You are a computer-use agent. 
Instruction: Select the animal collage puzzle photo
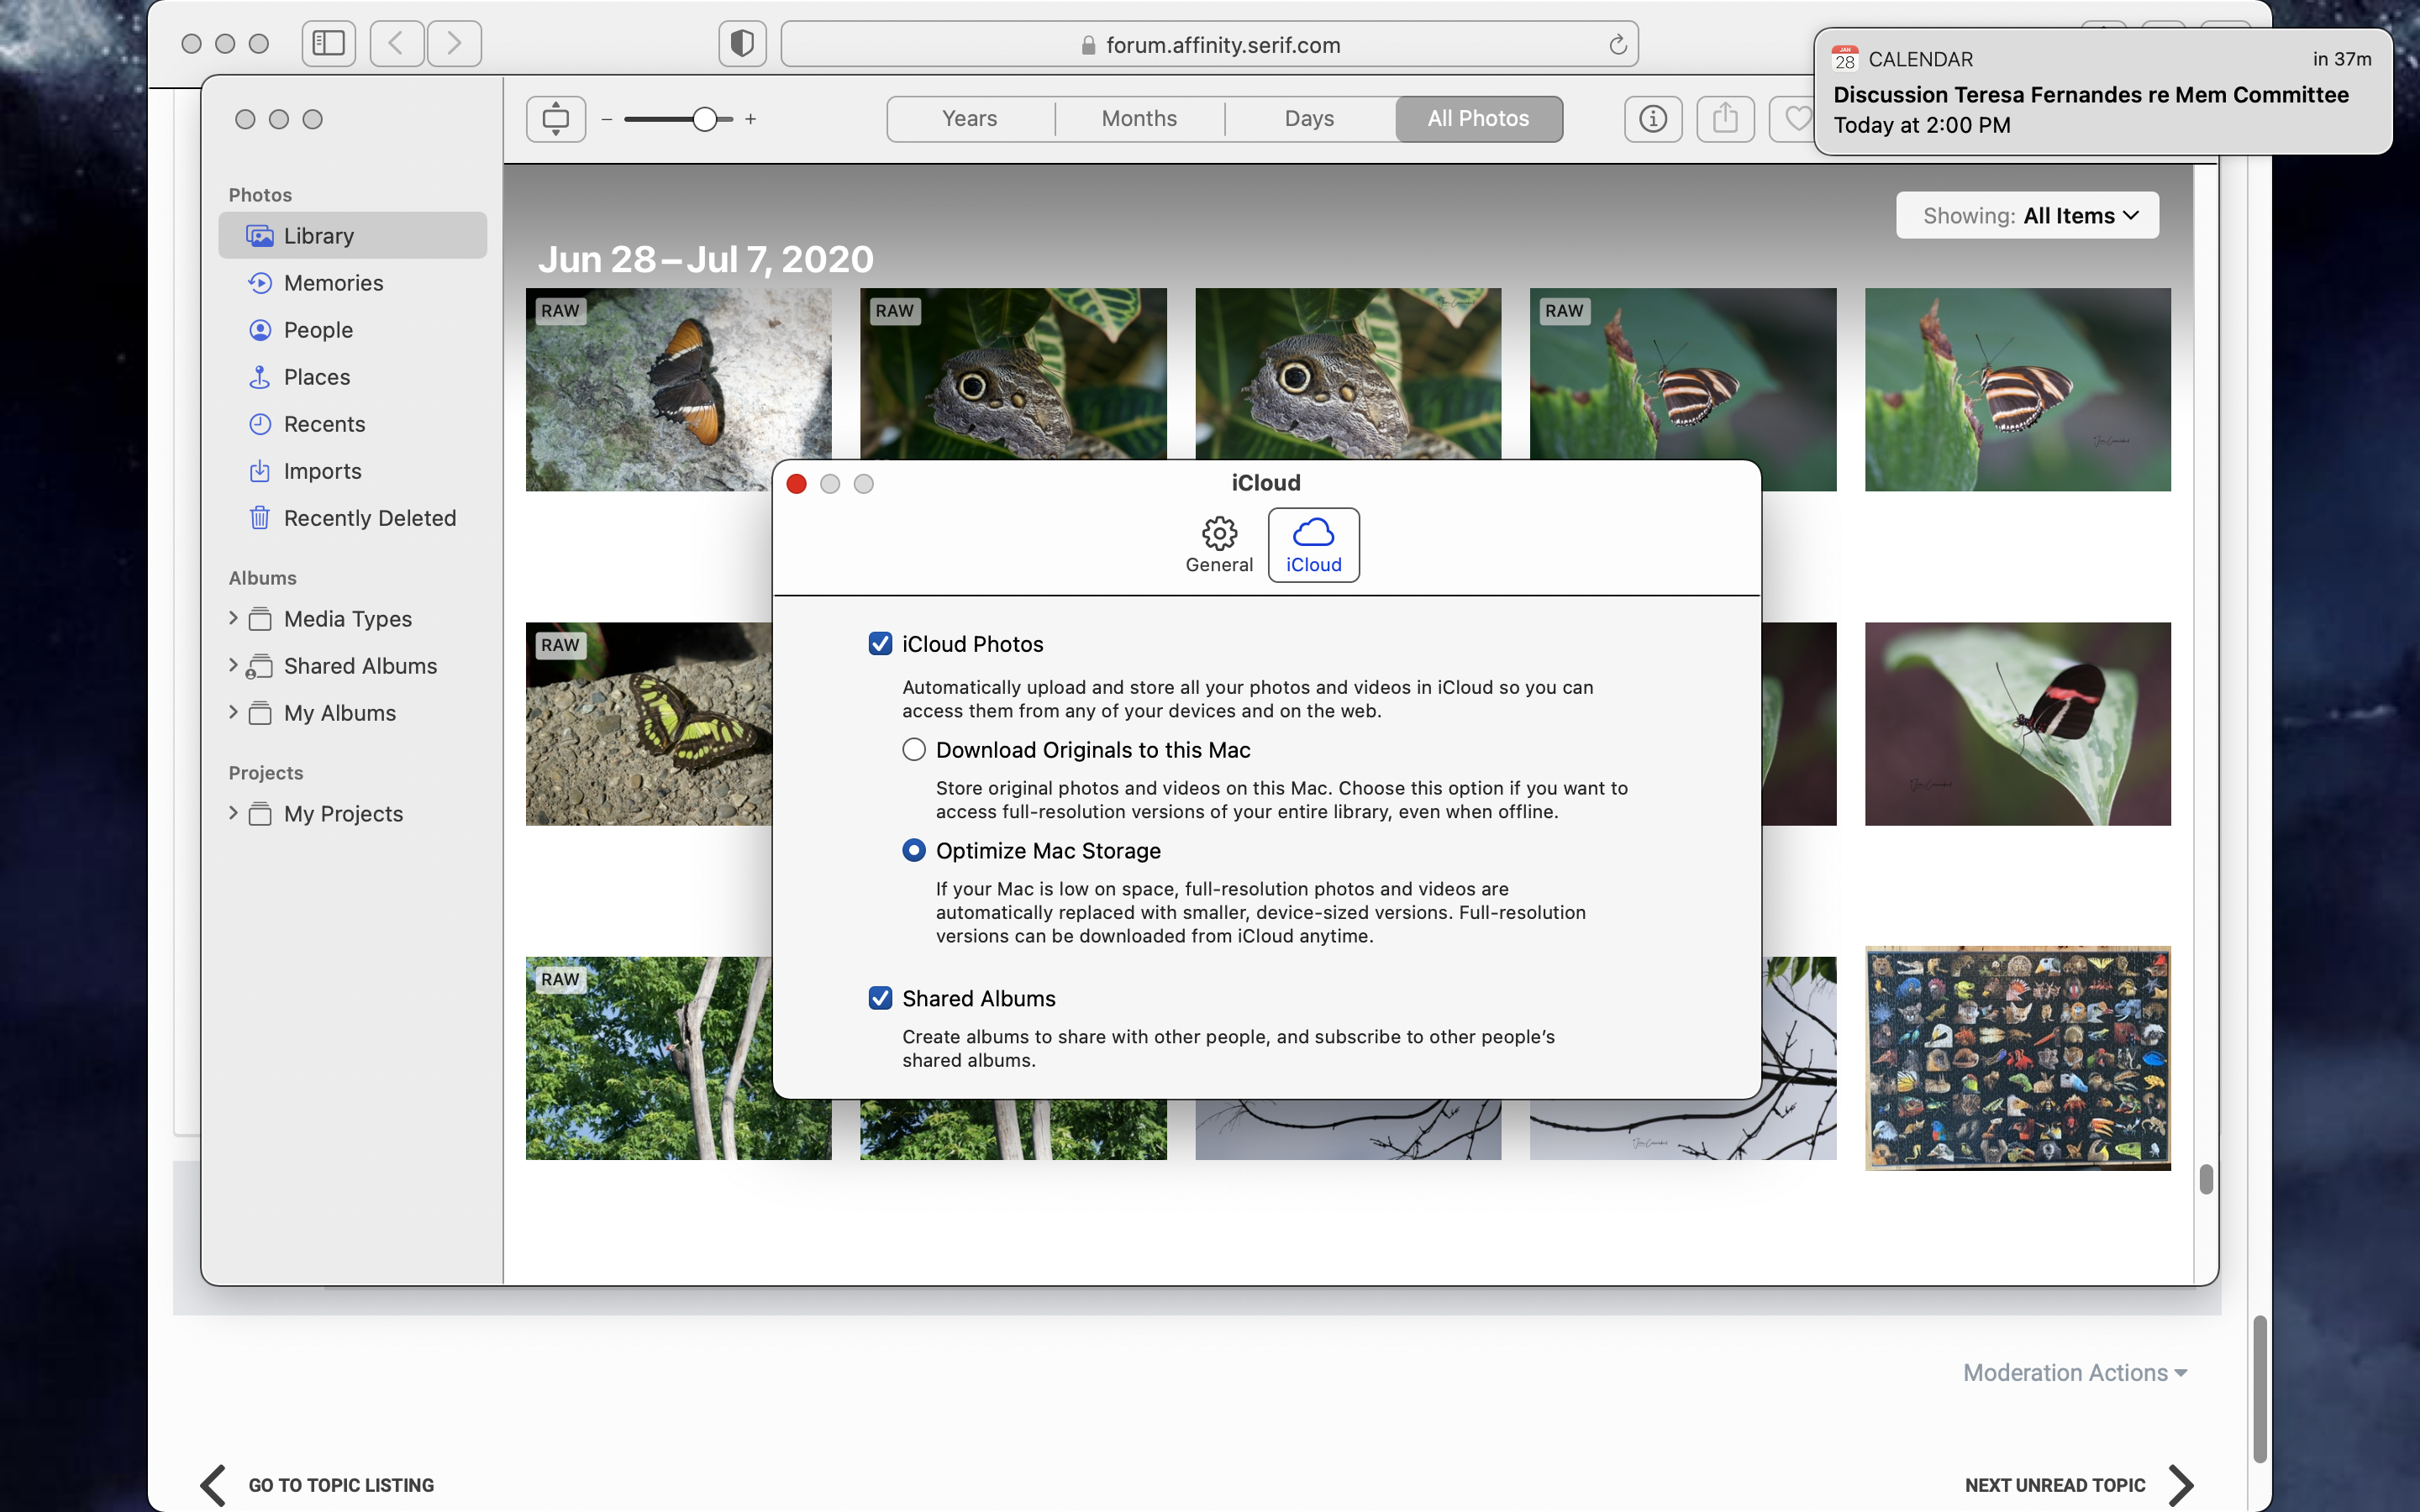point(2018,1058)
